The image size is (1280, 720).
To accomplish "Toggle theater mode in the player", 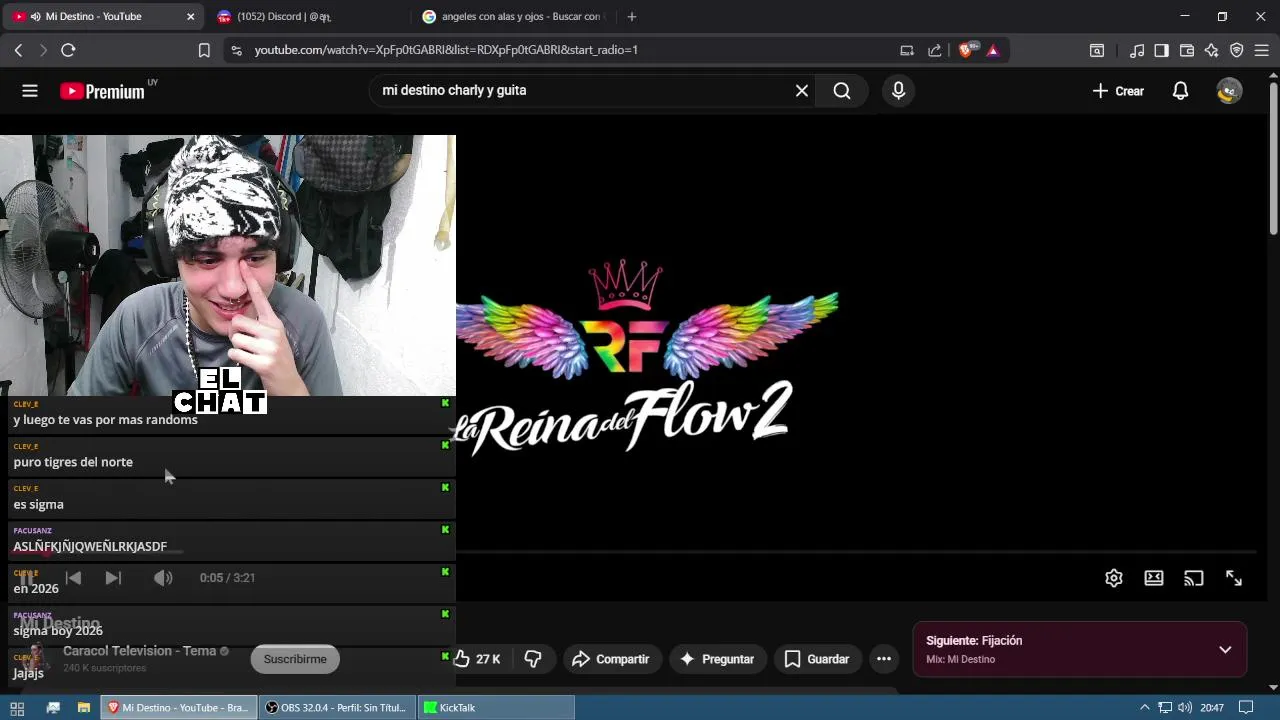I will 1154,578.
